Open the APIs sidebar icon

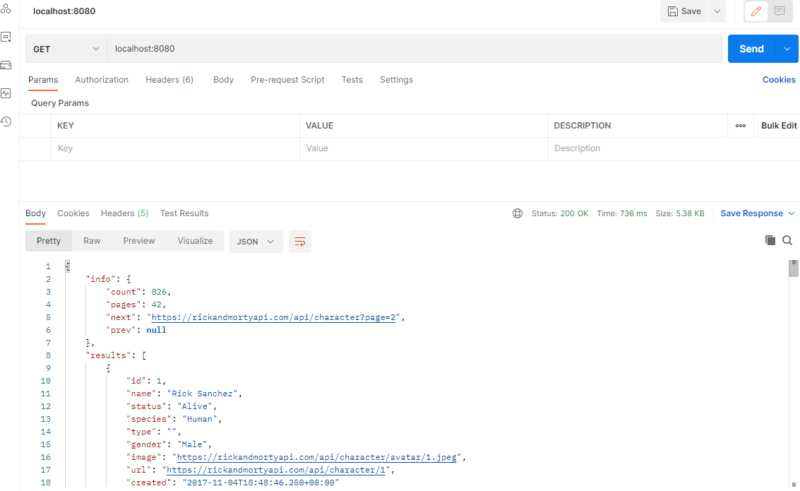(6, 10)
